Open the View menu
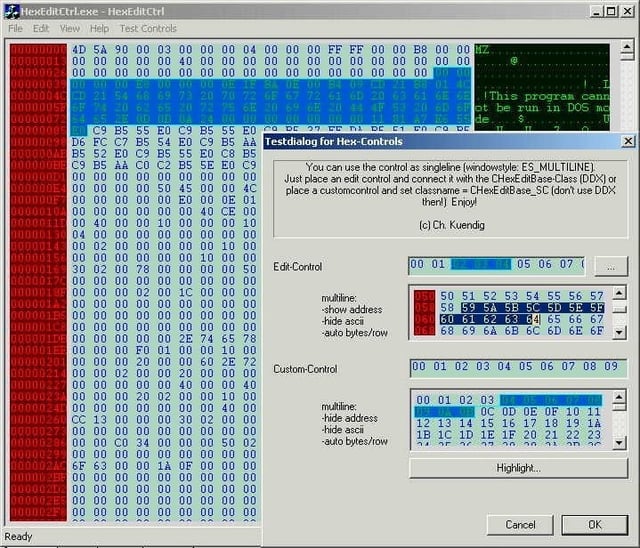 click(x=70, y=29)
